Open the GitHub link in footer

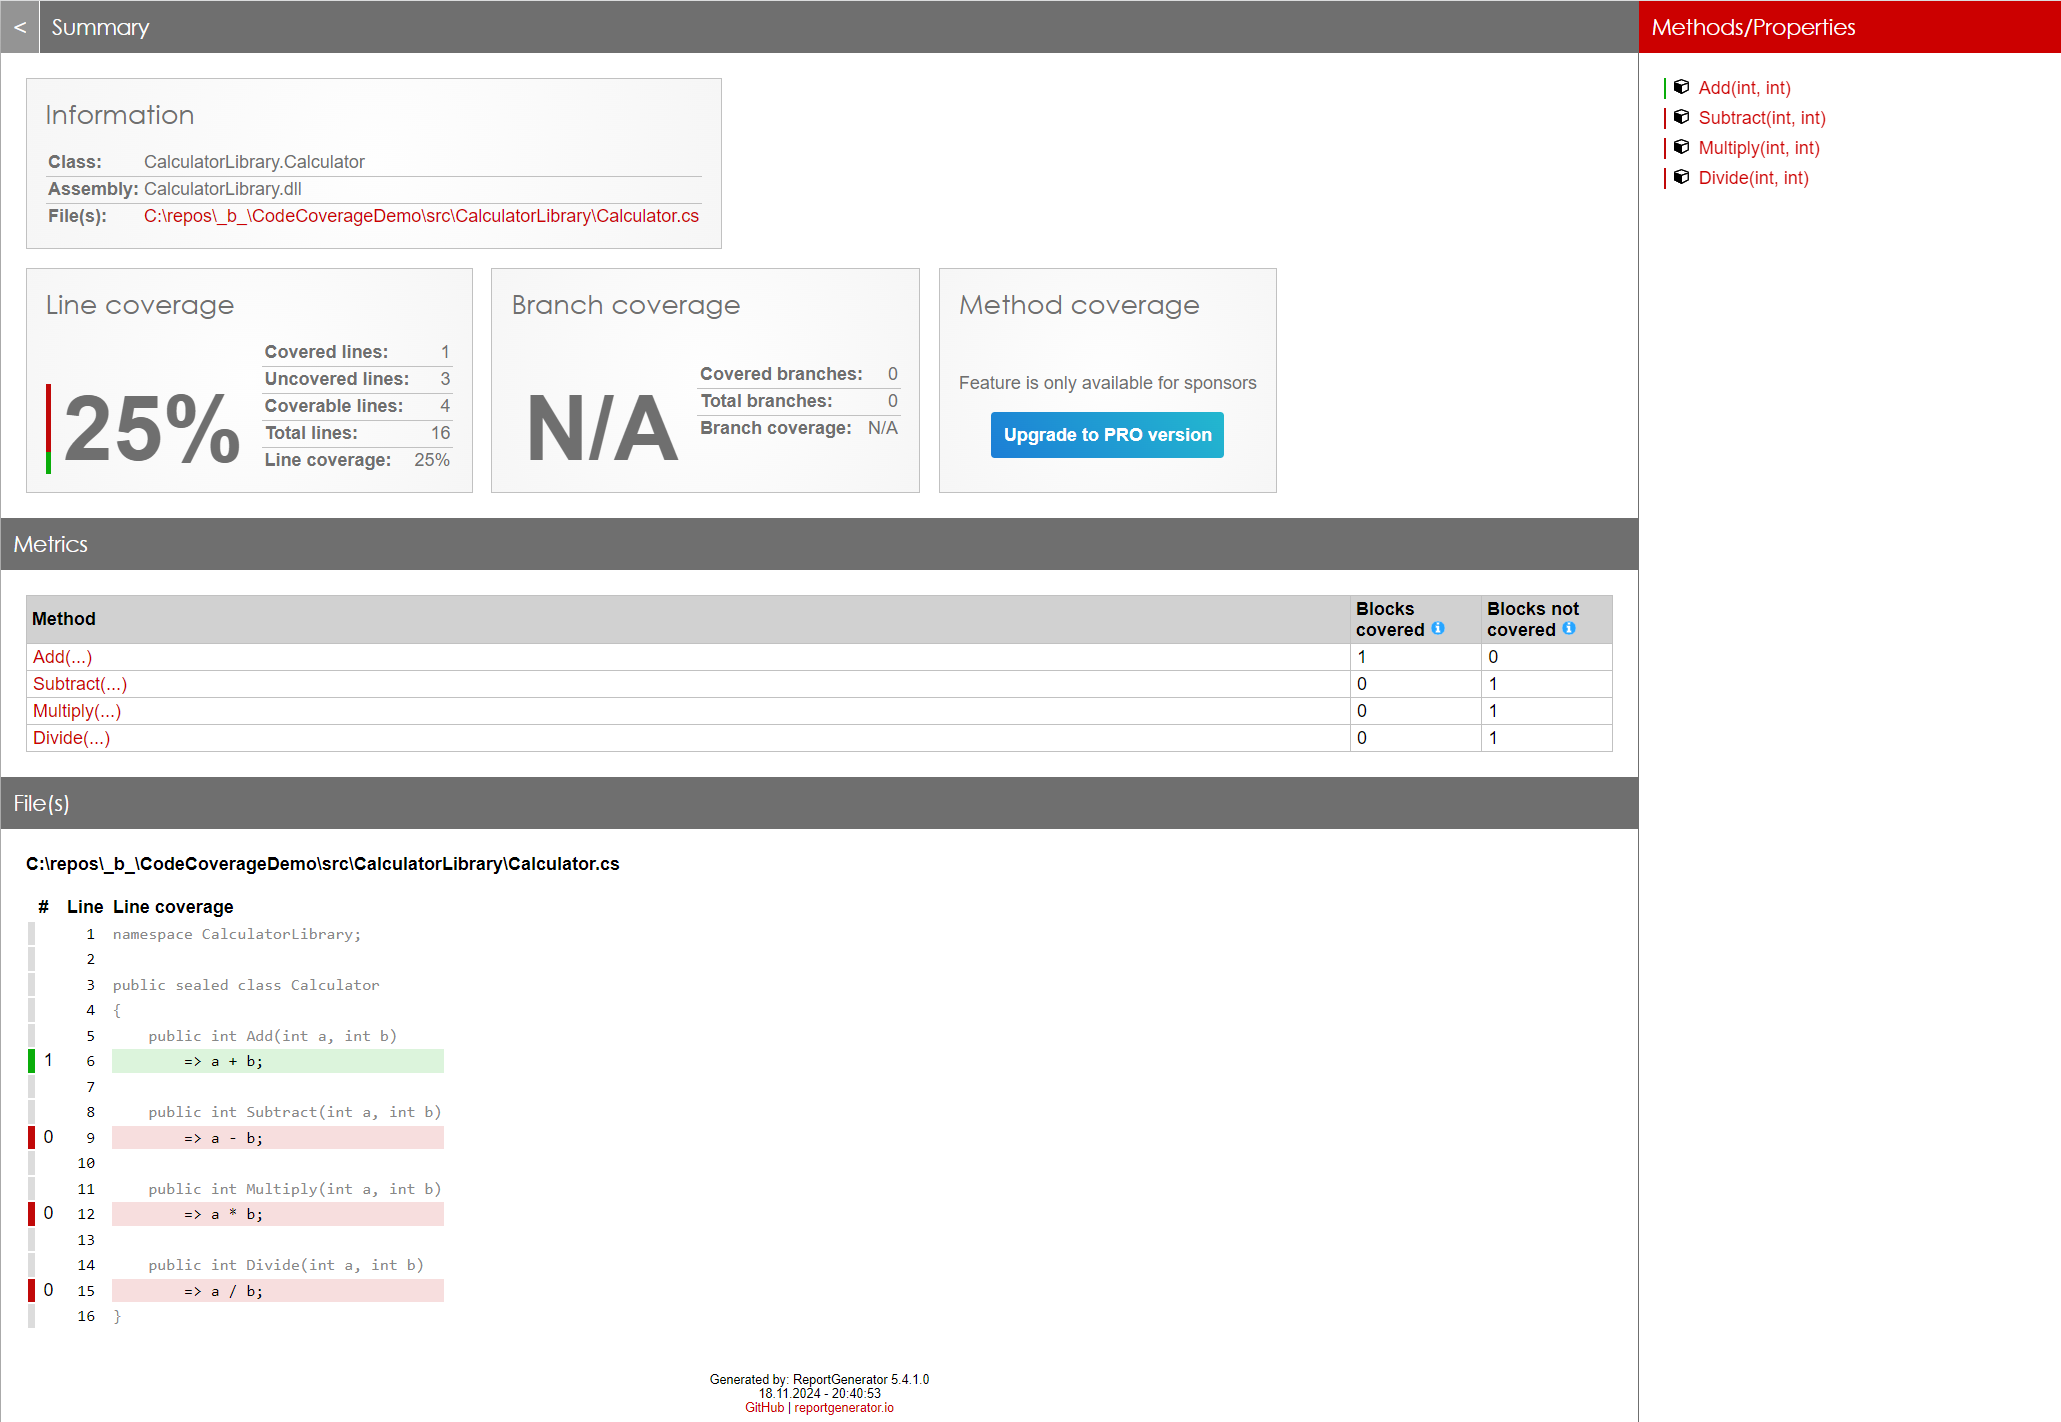[764, 1407]
